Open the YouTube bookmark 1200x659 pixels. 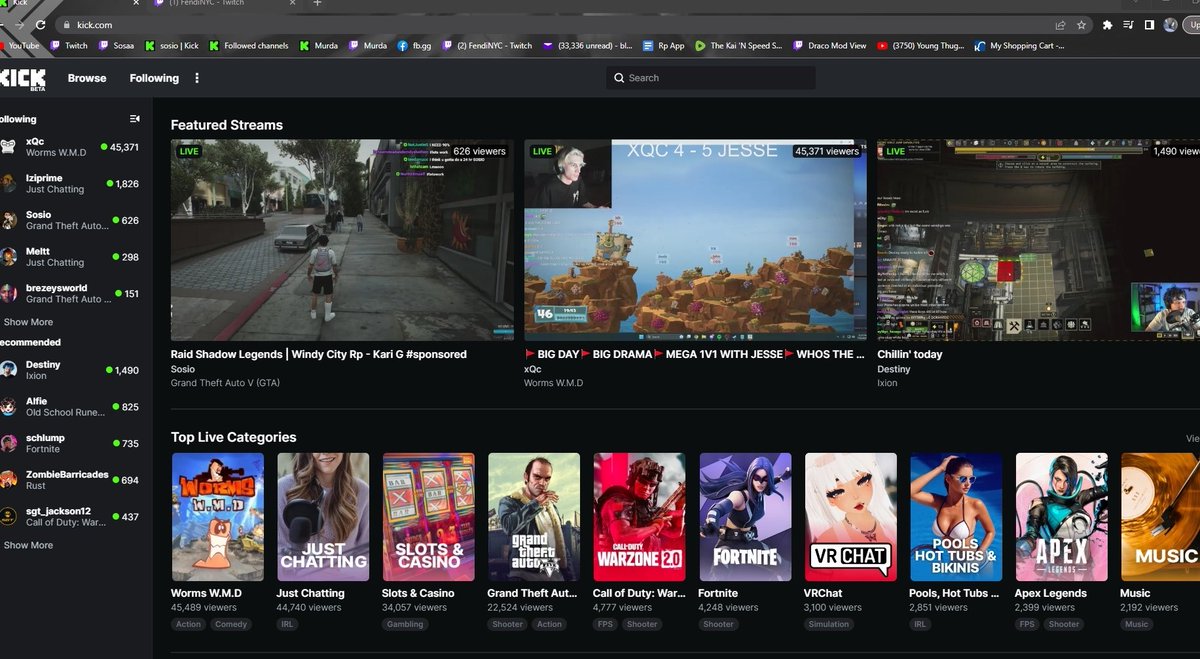18,45
